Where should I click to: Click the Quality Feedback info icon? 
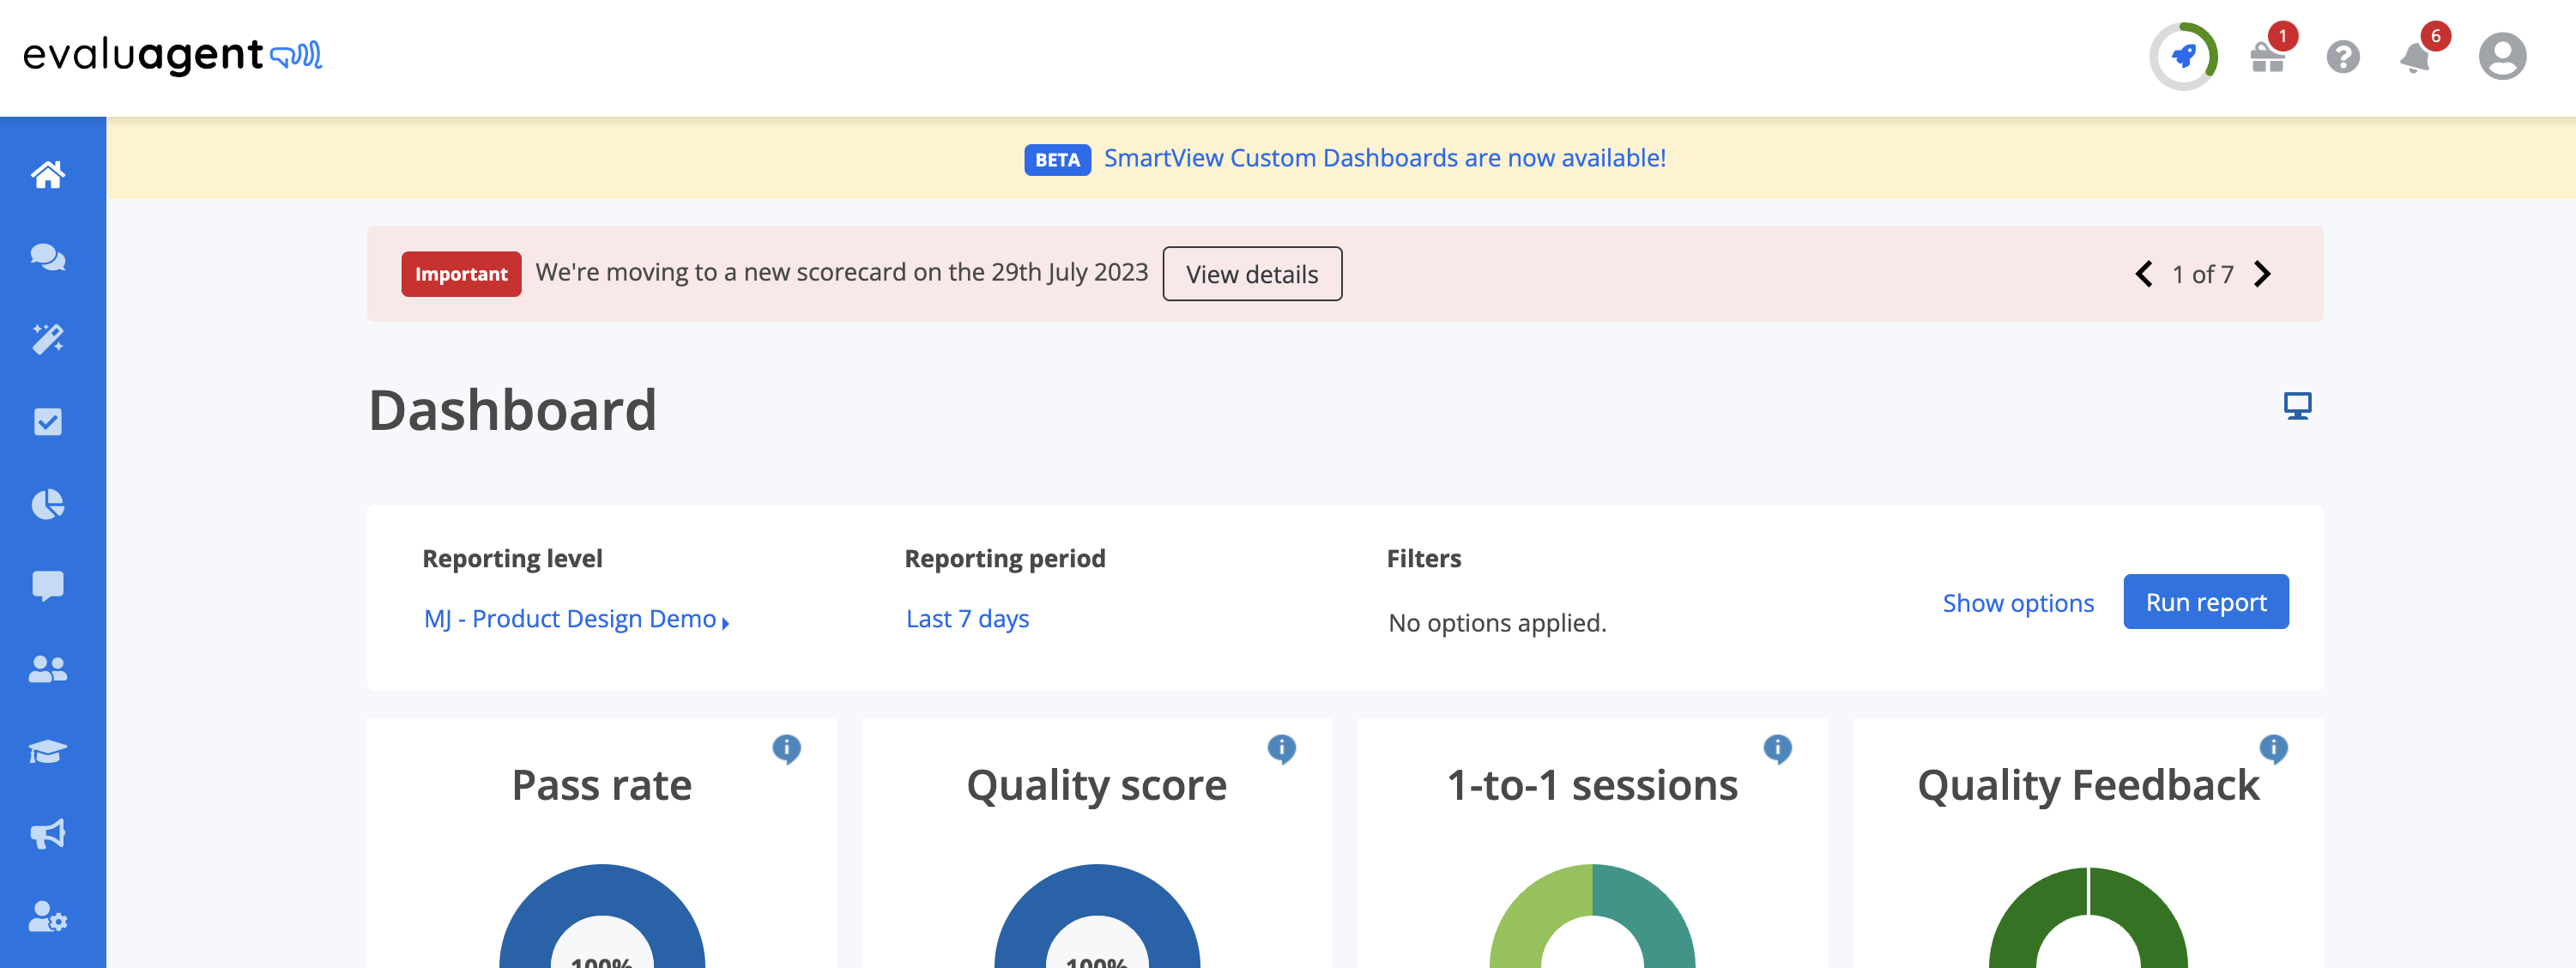pyautogui.click(x=2274, y=749)
